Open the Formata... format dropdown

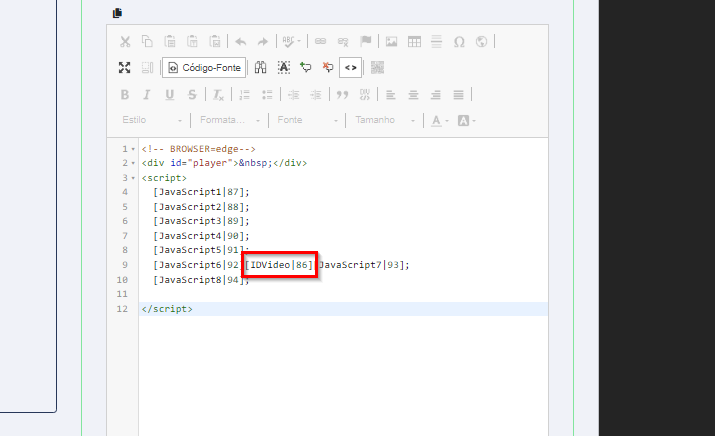230,120
